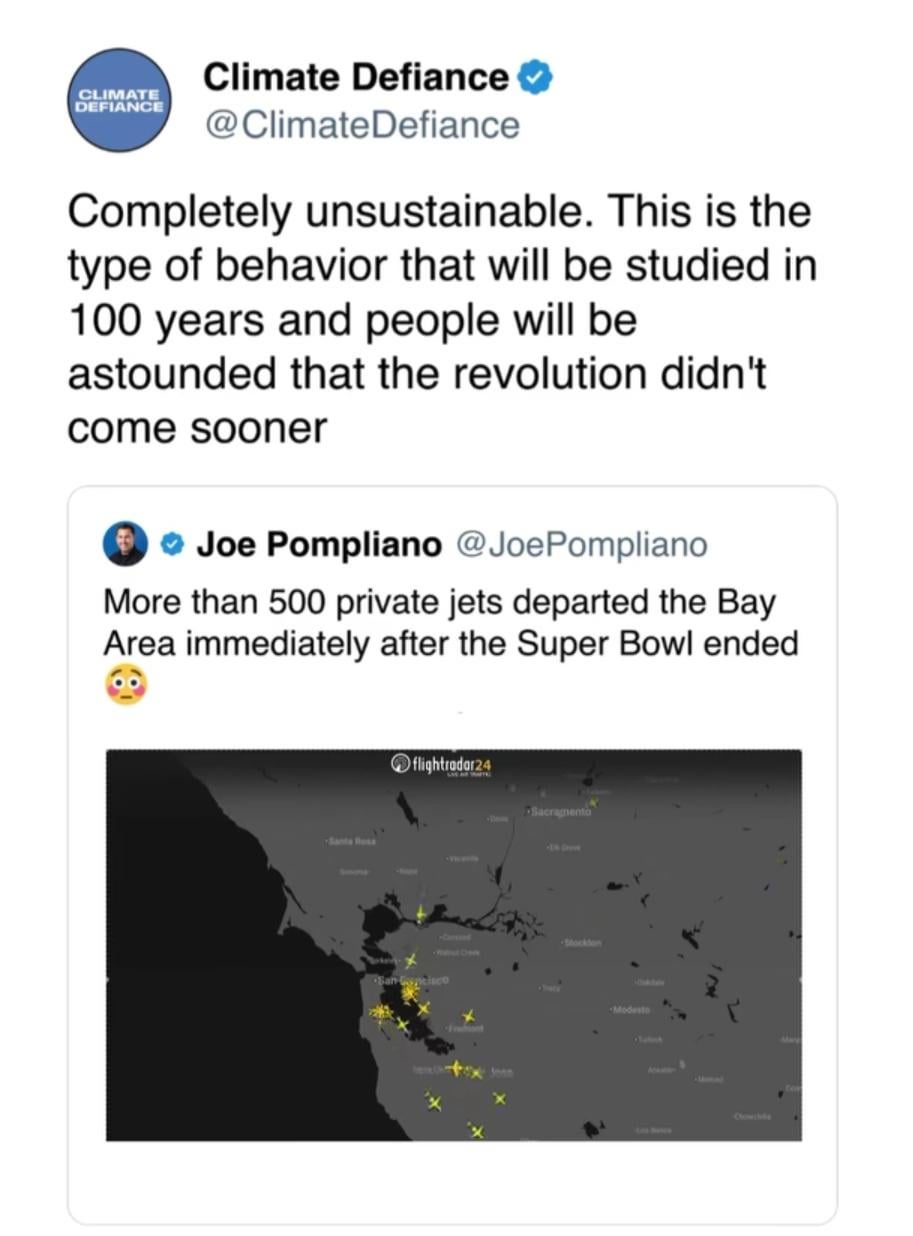Select the plane icon near Fremont label
Viewport: 913px width, 1236px height.
(x=469, y=1016)
